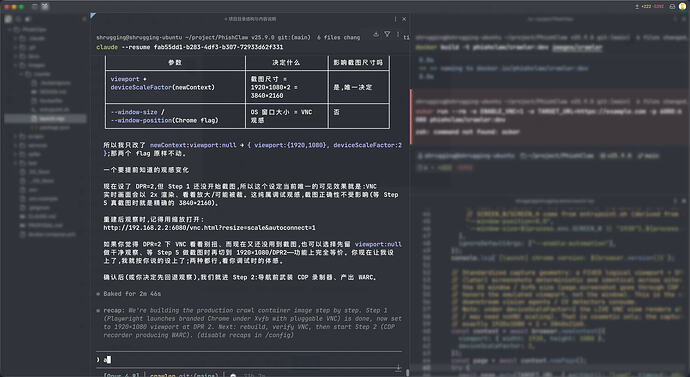
Task: Open the 192.168.2.2:6080 vnc.html link
Action: tap(209, 228)
